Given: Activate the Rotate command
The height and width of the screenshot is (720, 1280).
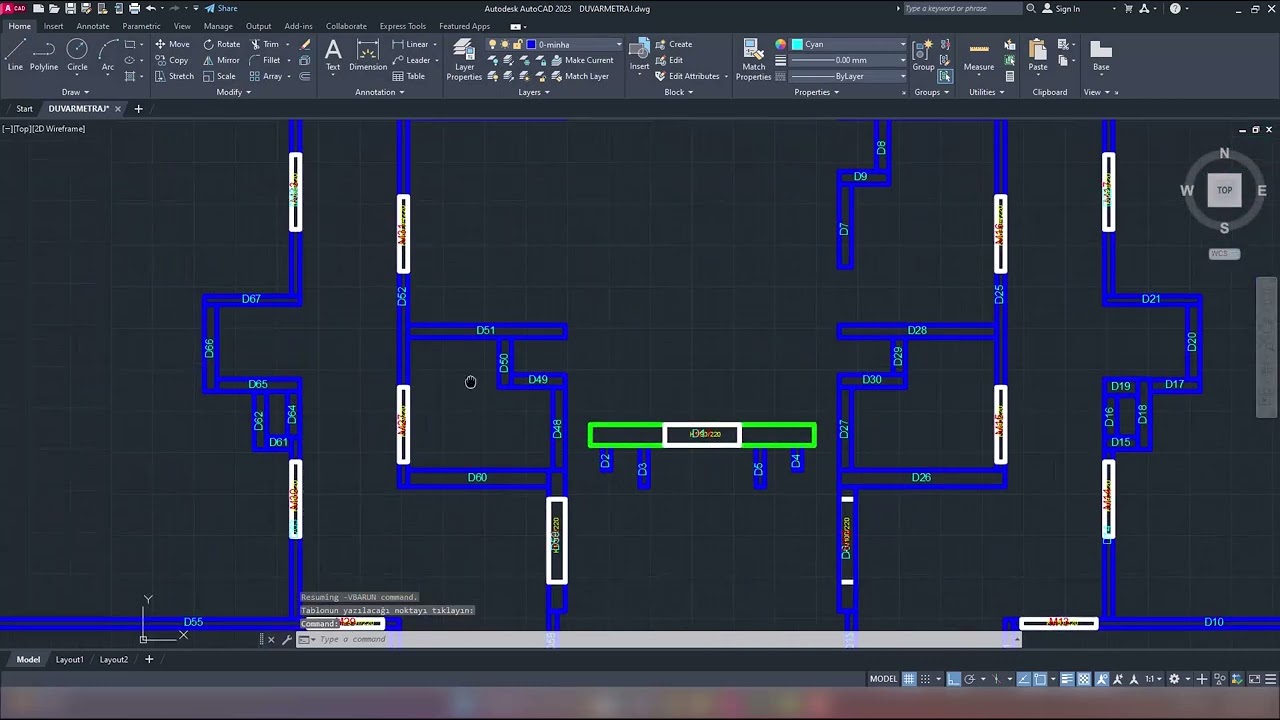Looking at the screenshot, I should click(222, 44).
